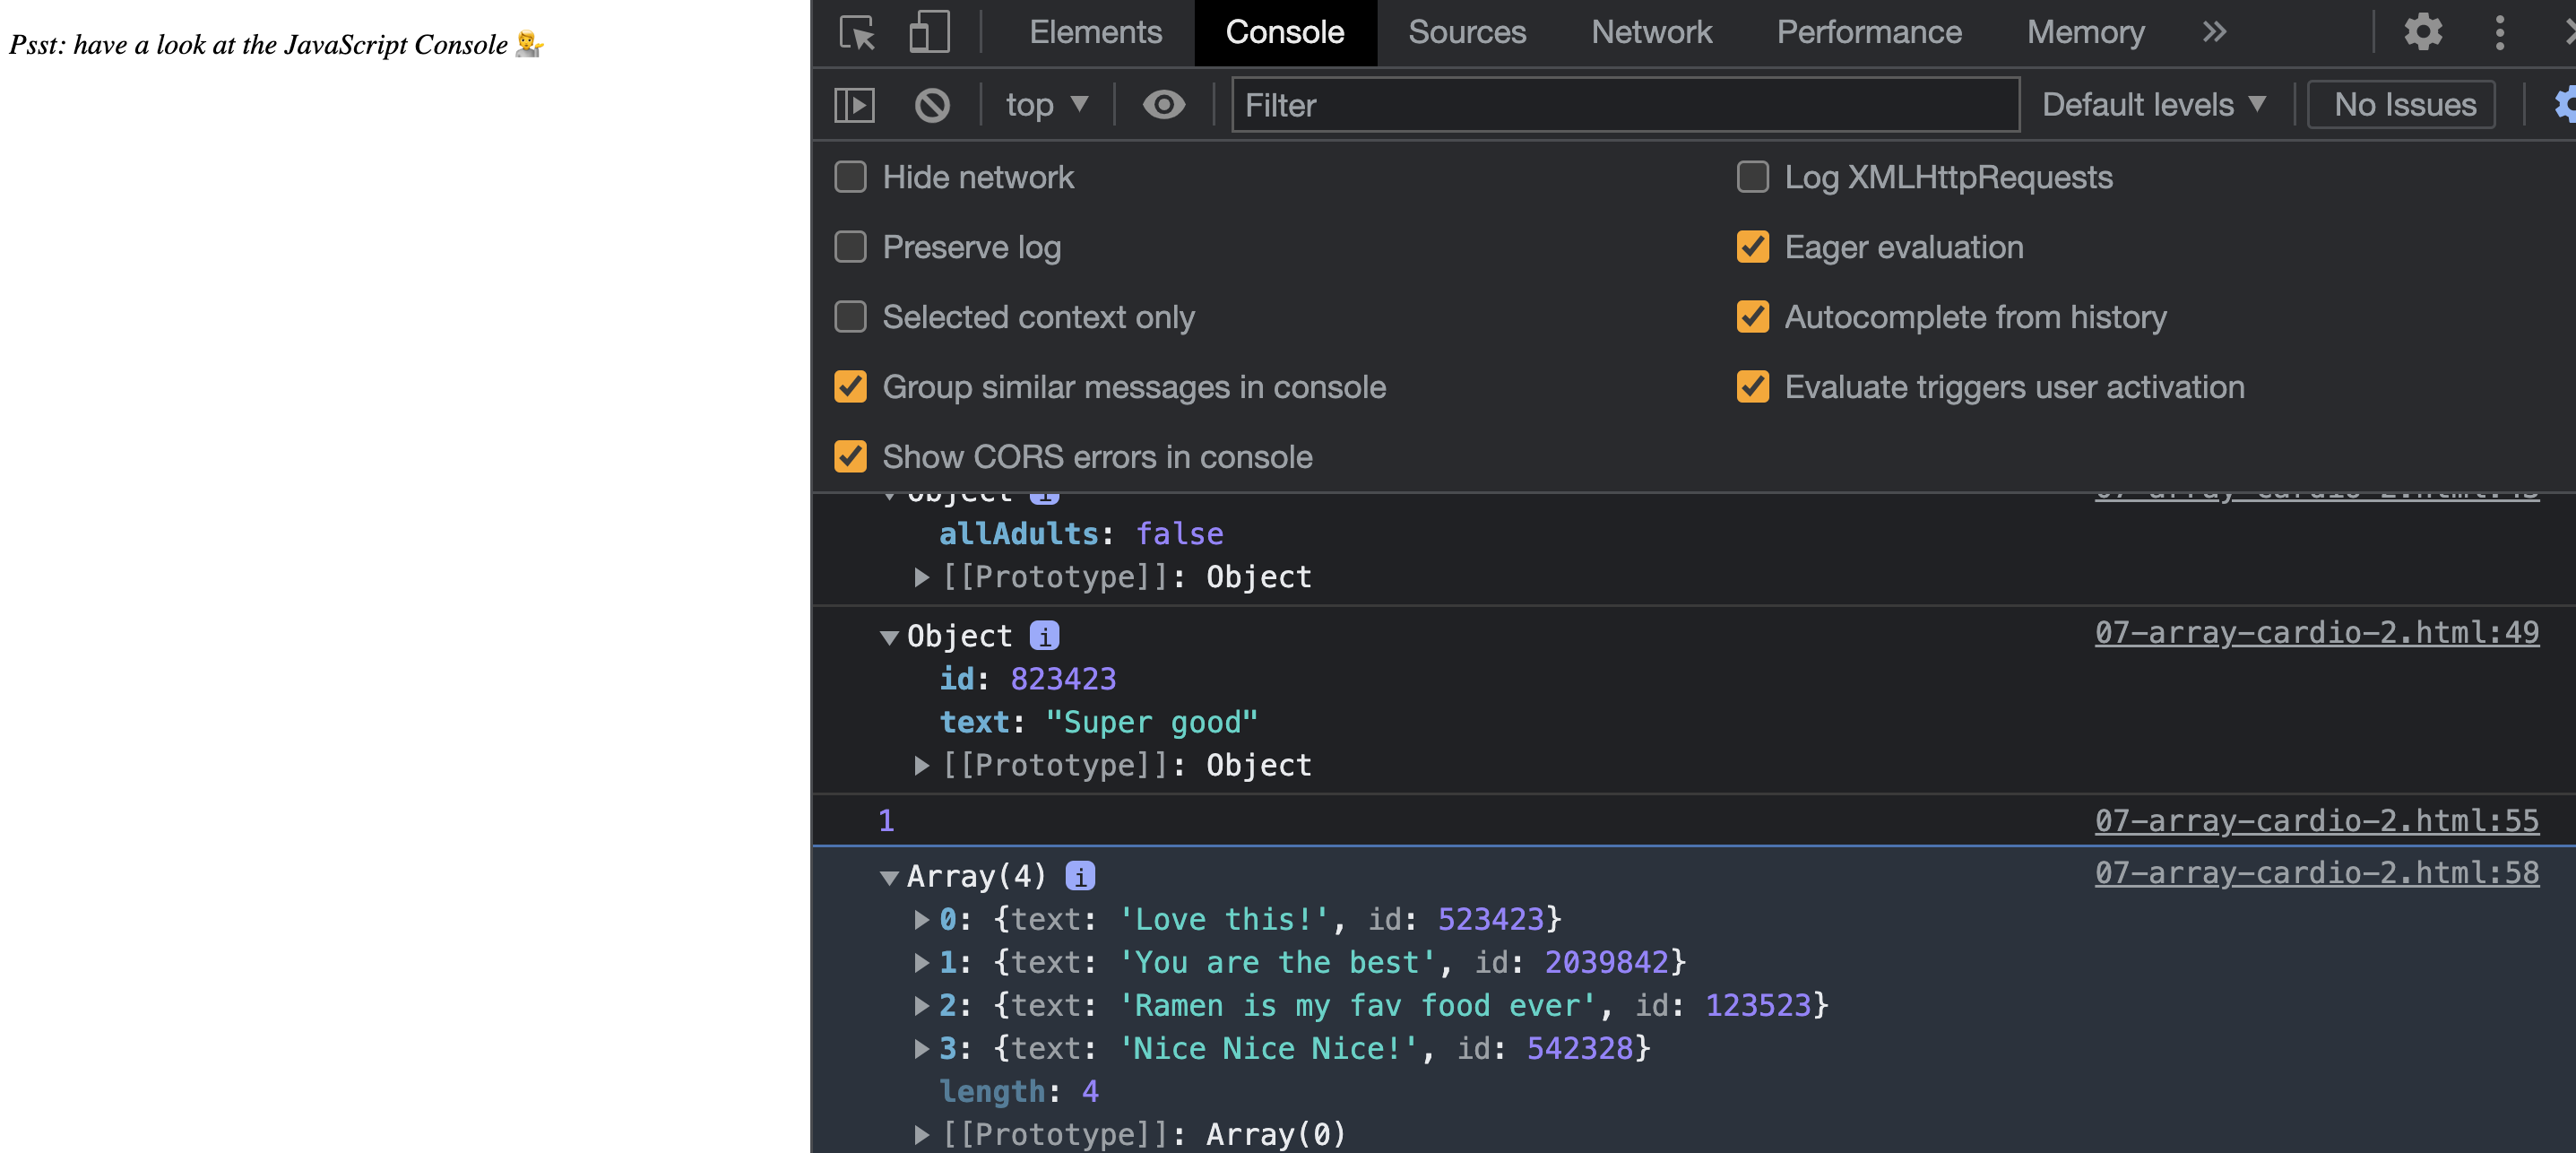This screenshot has height=1153, width=2576.
Task: Open DevTools settings gear icon
Action: click(2422, 33)
